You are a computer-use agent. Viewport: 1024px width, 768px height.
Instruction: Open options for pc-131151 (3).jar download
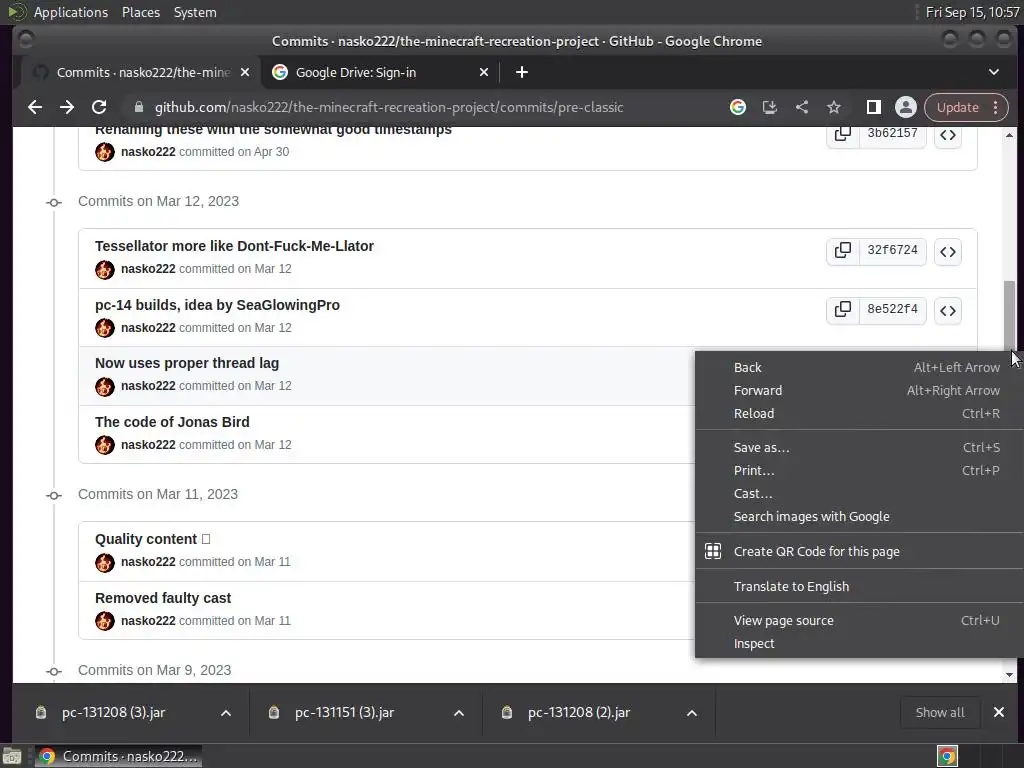point(459,713)
